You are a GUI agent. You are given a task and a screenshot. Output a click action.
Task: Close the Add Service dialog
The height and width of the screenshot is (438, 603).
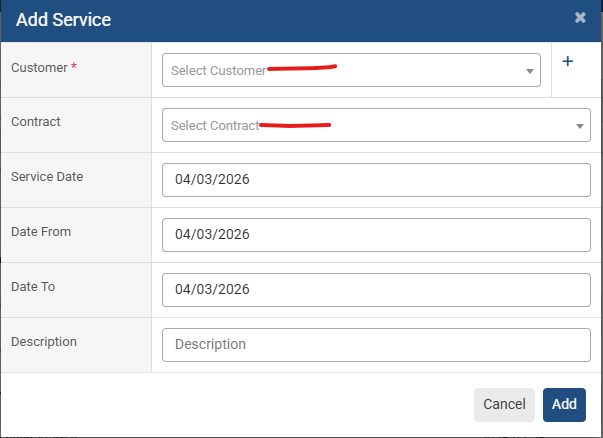coord(580,17)
